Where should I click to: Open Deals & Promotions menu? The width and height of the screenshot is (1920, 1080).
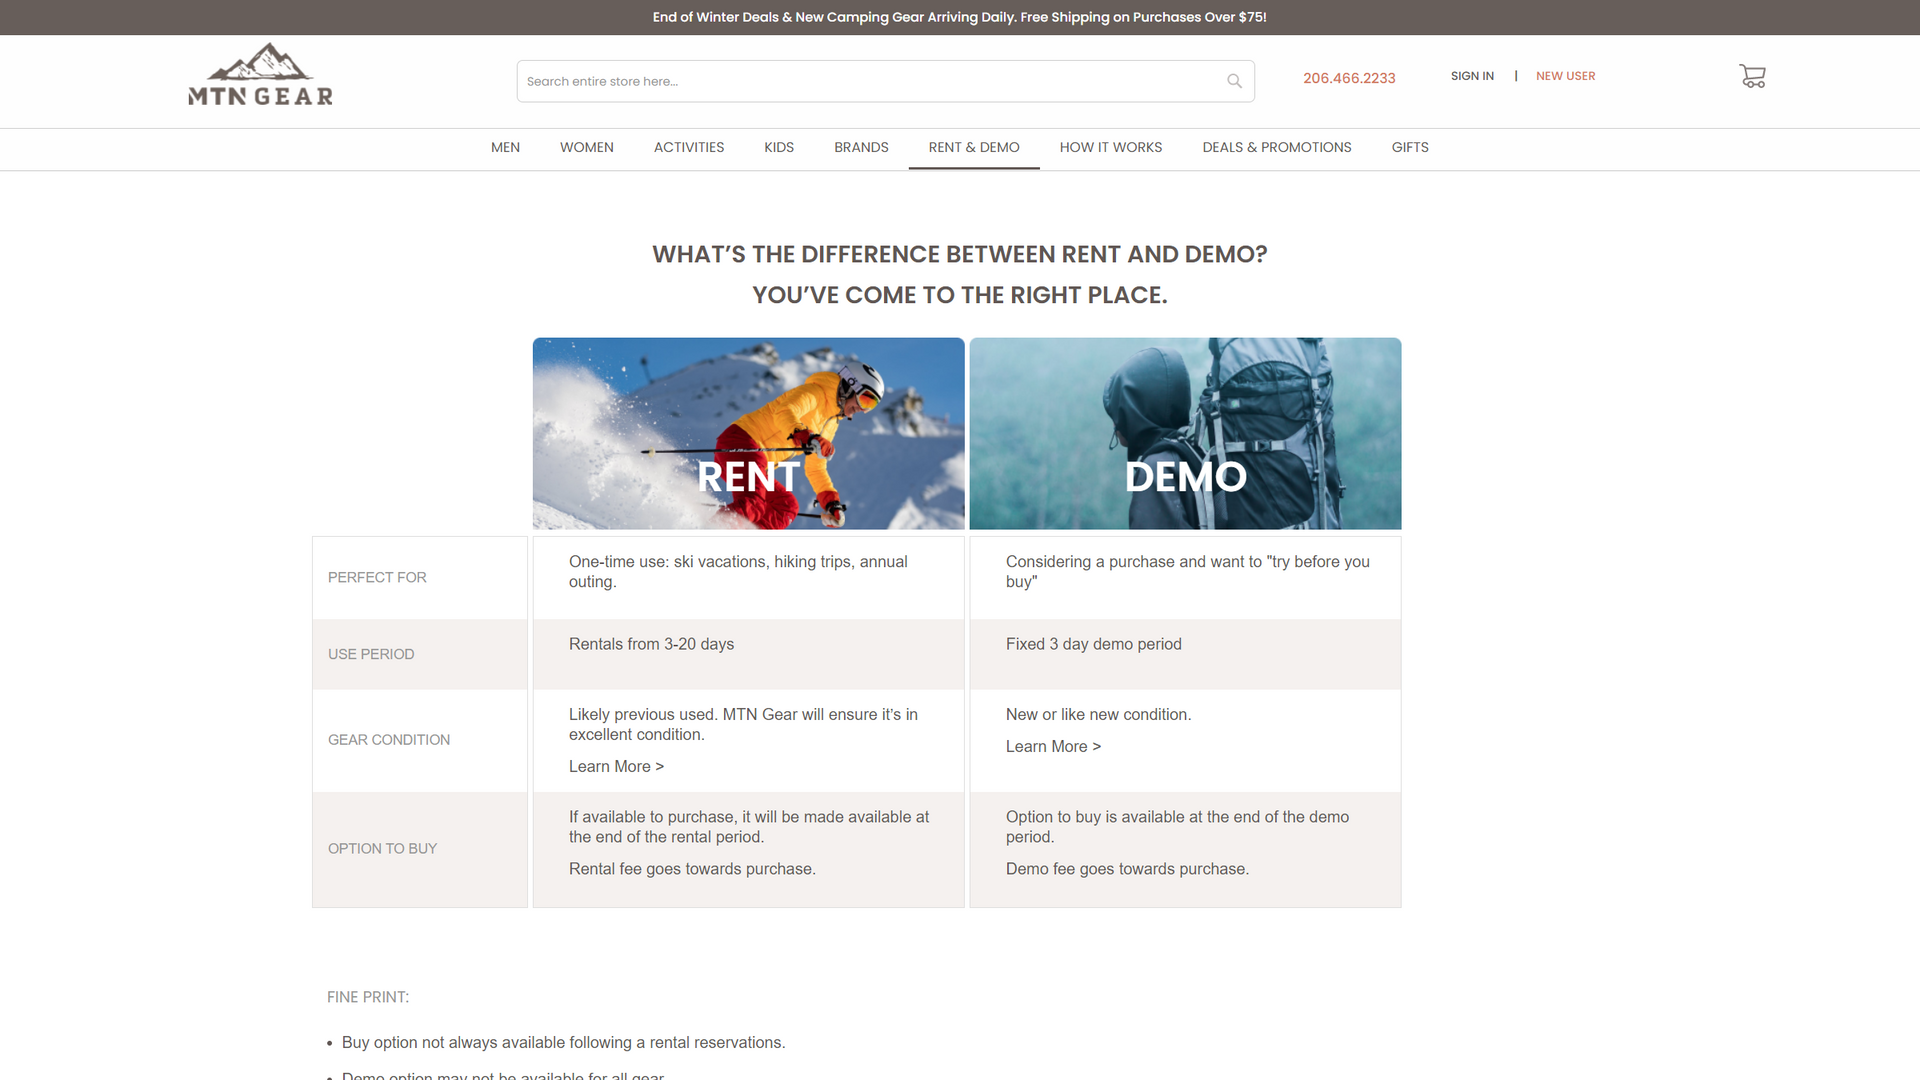(x=1276, y=147)
